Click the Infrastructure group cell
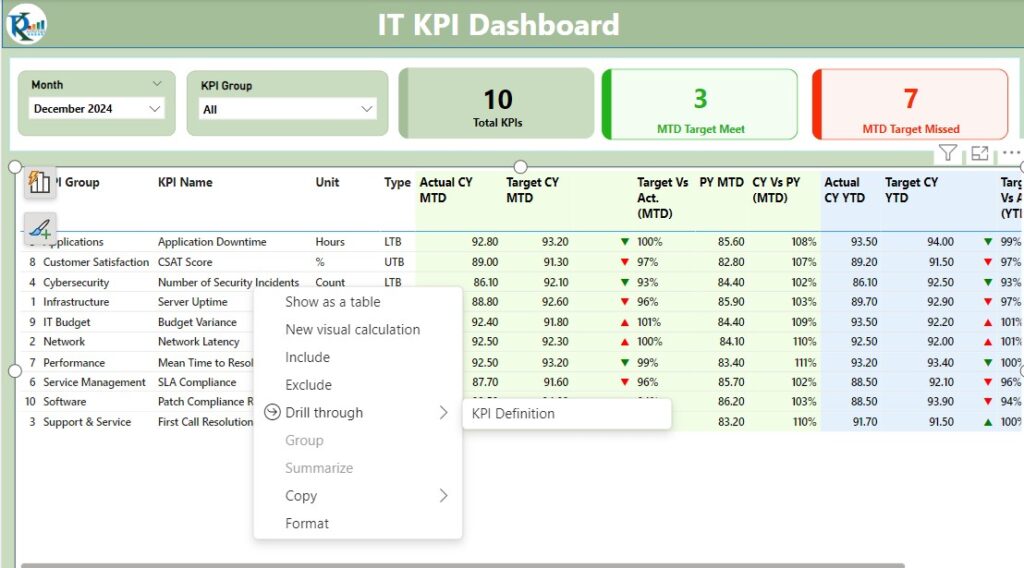The image size is (1024, 568). coord(76,302)
